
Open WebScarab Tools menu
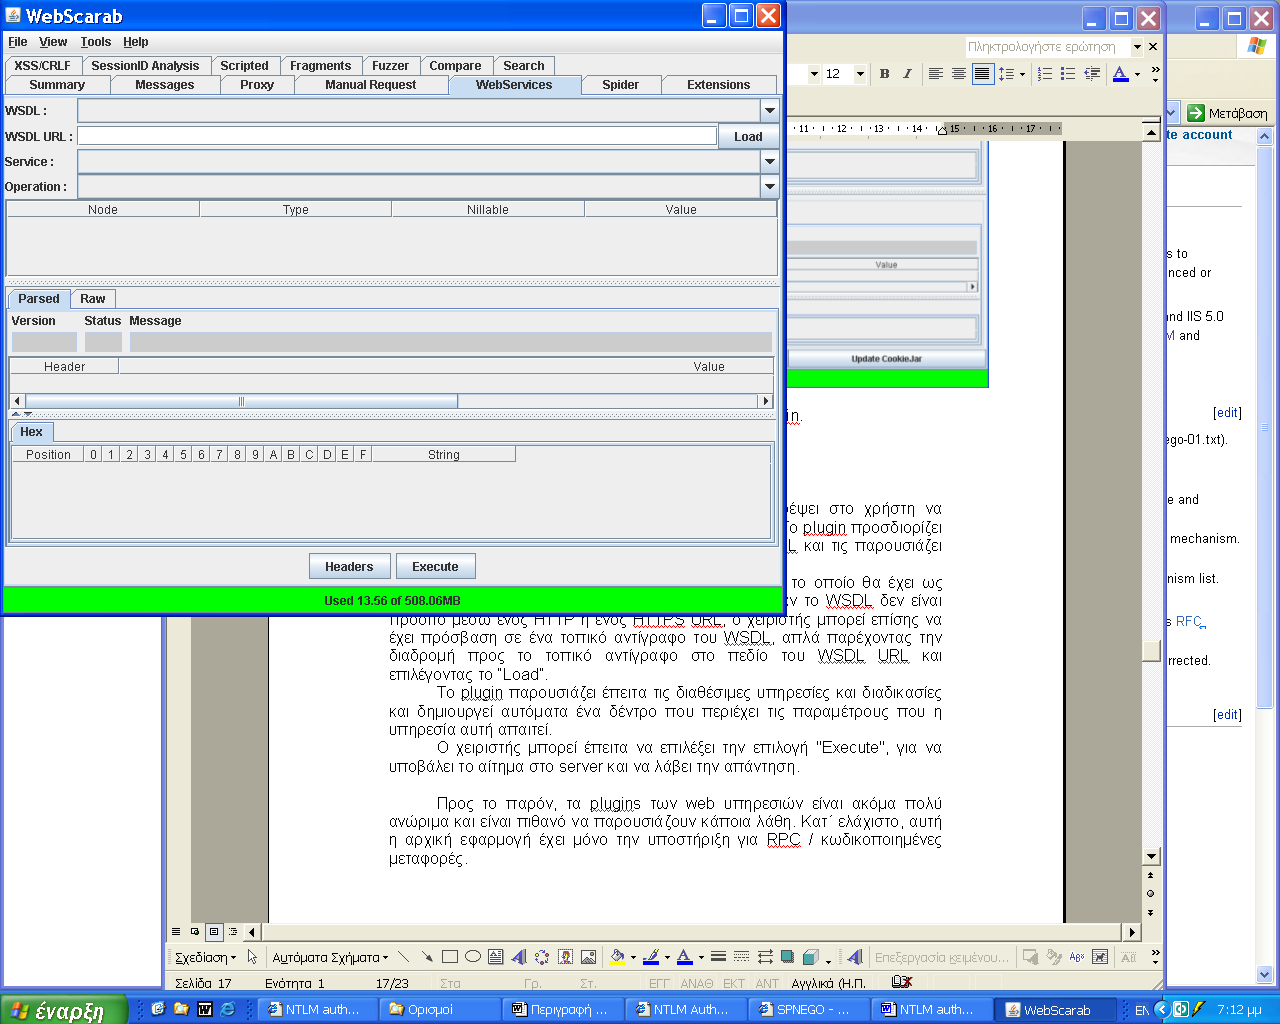tap(96, 42)
